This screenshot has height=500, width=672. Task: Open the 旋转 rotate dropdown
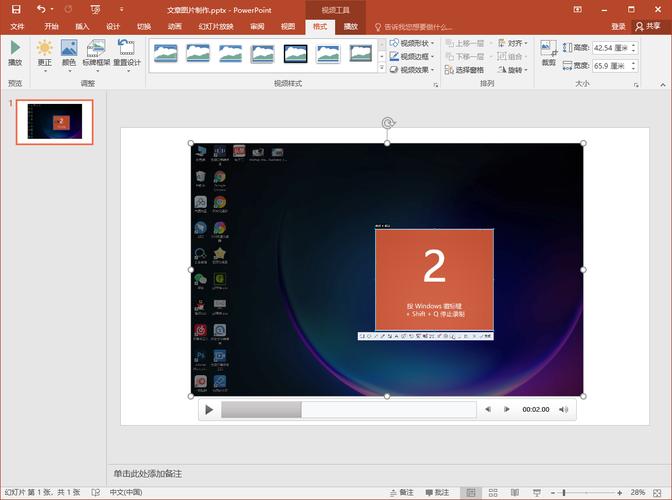point(513,69)
